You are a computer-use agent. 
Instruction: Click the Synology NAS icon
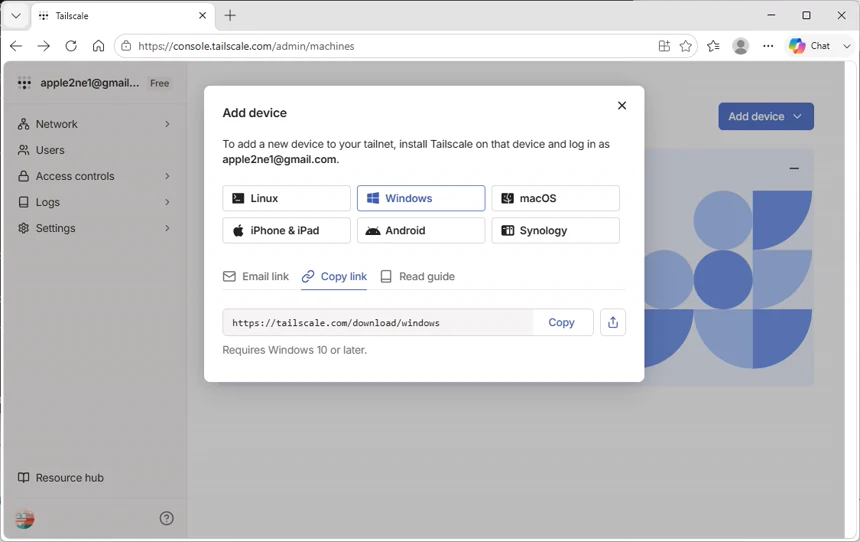[x=507, y=230]
